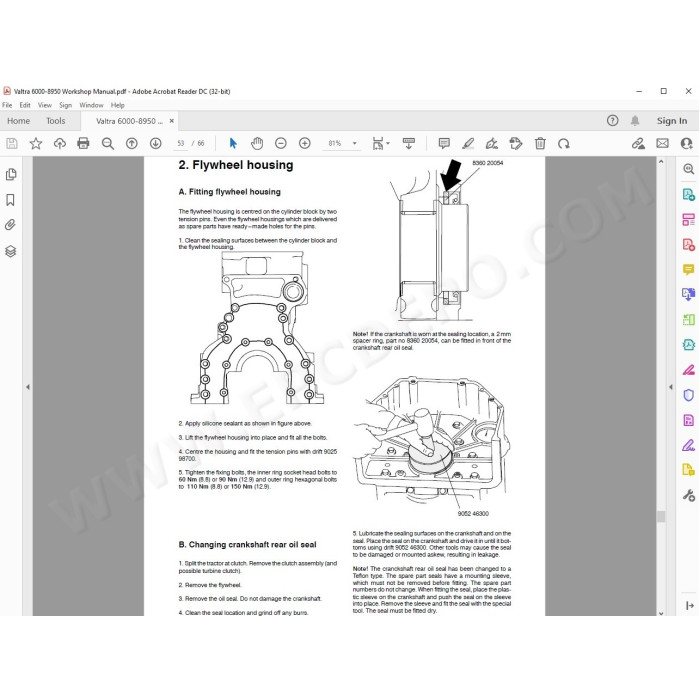
Task: Open the View menu
Action: click(45, 105)
